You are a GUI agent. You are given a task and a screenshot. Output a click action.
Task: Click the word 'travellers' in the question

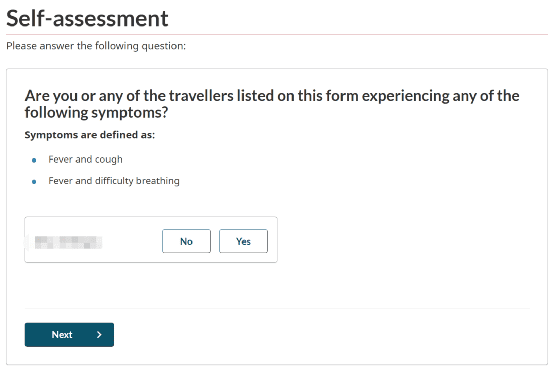[201, 96]
